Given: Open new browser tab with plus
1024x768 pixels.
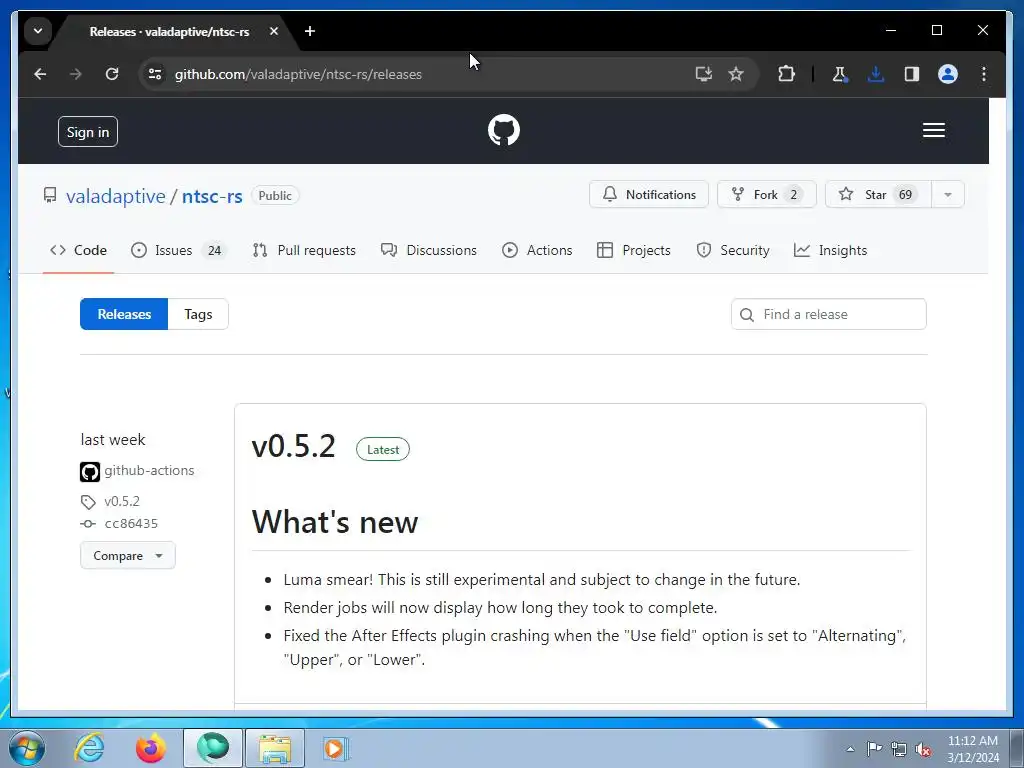Looking at the screenshot, I should point(310,31).
